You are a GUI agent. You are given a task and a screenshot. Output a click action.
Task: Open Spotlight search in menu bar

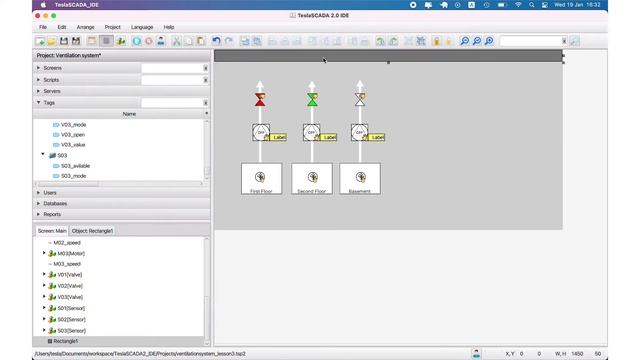coord(531,5)
